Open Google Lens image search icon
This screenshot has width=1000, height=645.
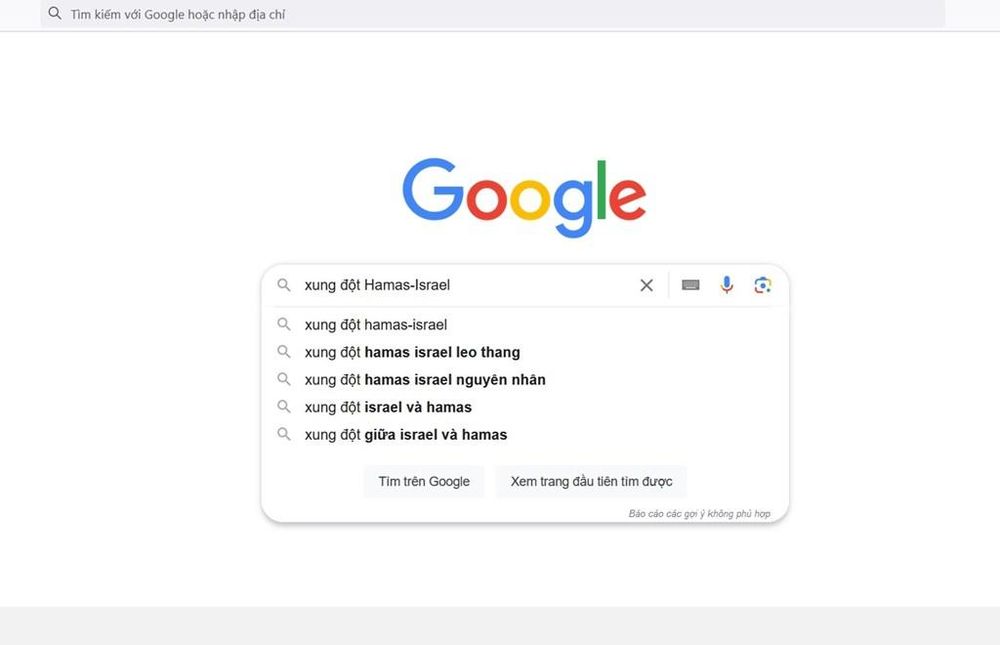tap(763, 285)
